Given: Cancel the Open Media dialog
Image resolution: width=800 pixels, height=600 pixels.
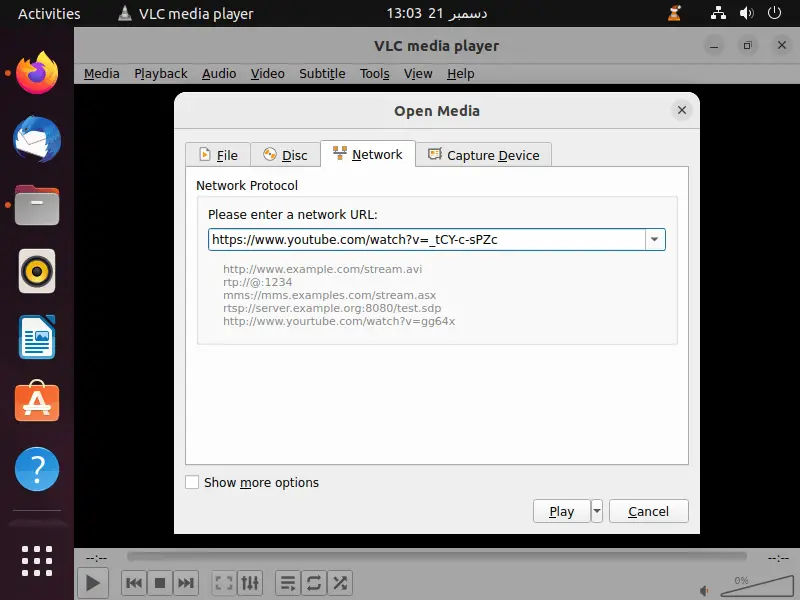Looking at the screenshot, I should click(648, 511).
